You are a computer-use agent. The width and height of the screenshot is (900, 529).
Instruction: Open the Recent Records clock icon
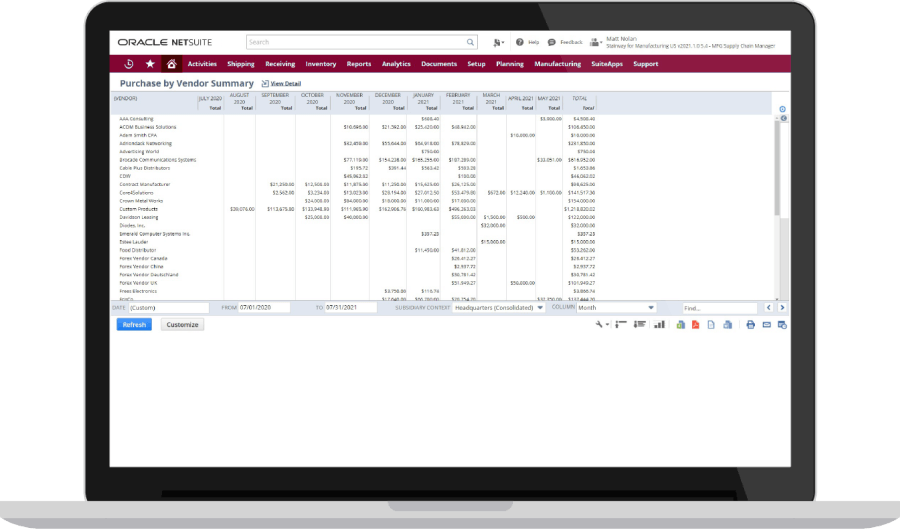[x=129, y=64]
